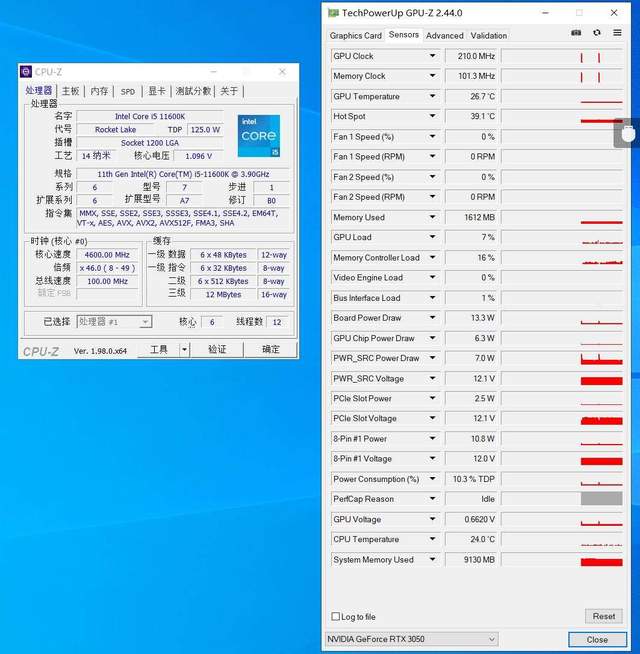Close the GPU-Z window
The image size is (640, 654).
(614, 13)
